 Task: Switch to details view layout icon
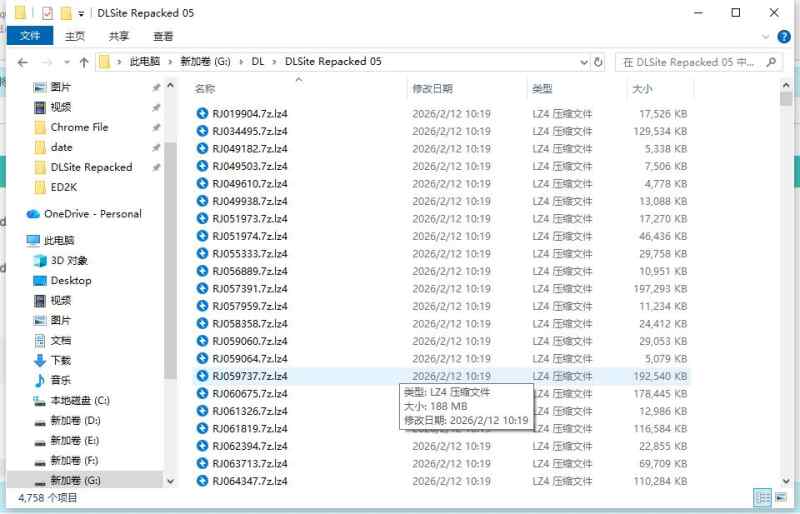pyautogui.click(x=762, y=497)
